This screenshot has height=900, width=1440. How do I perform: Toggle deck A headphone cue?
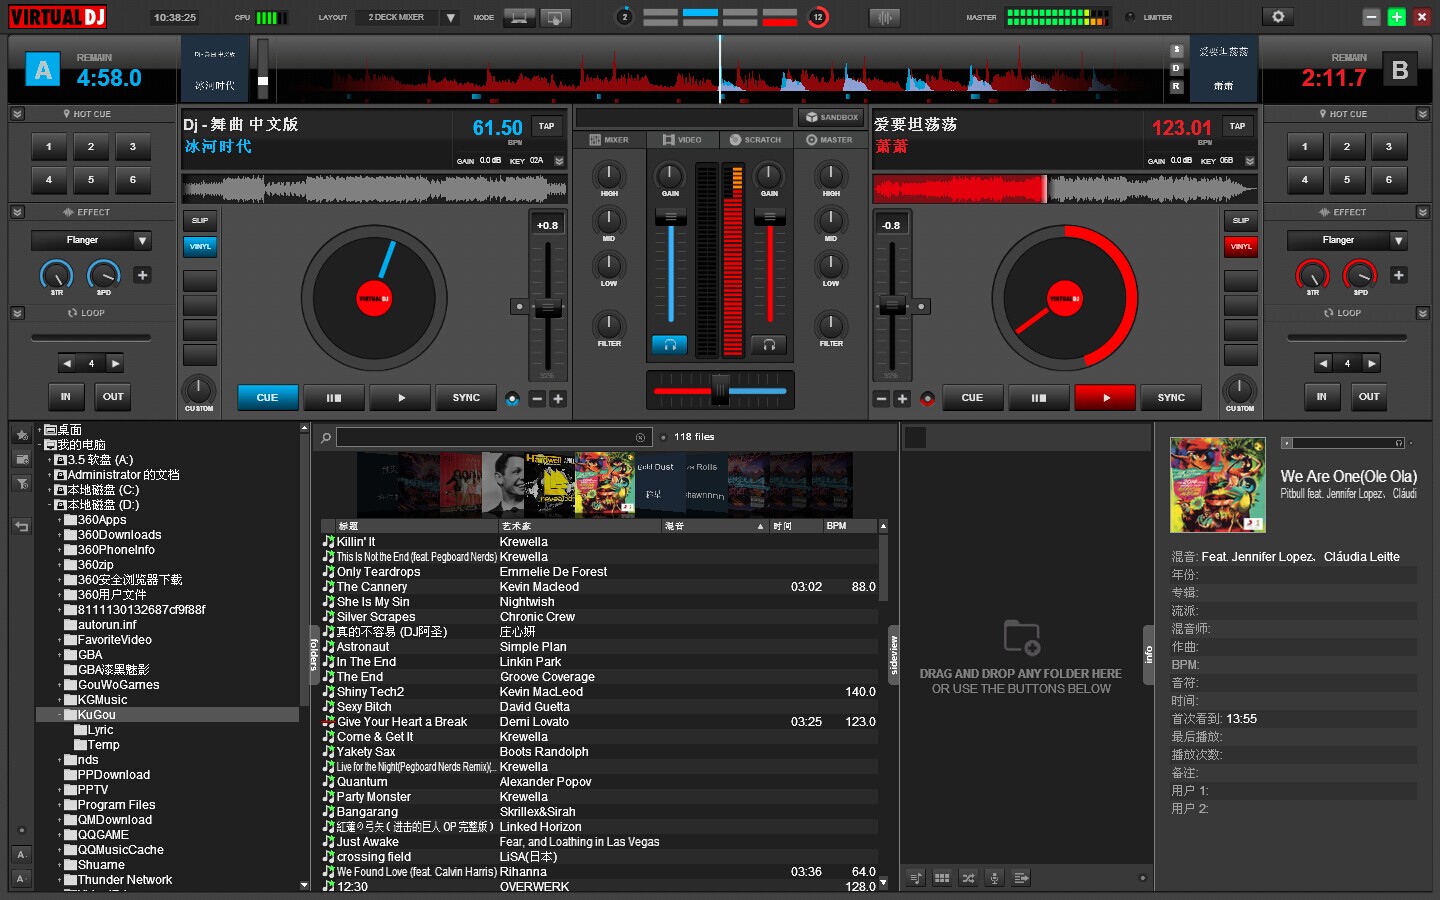[670, 345]
